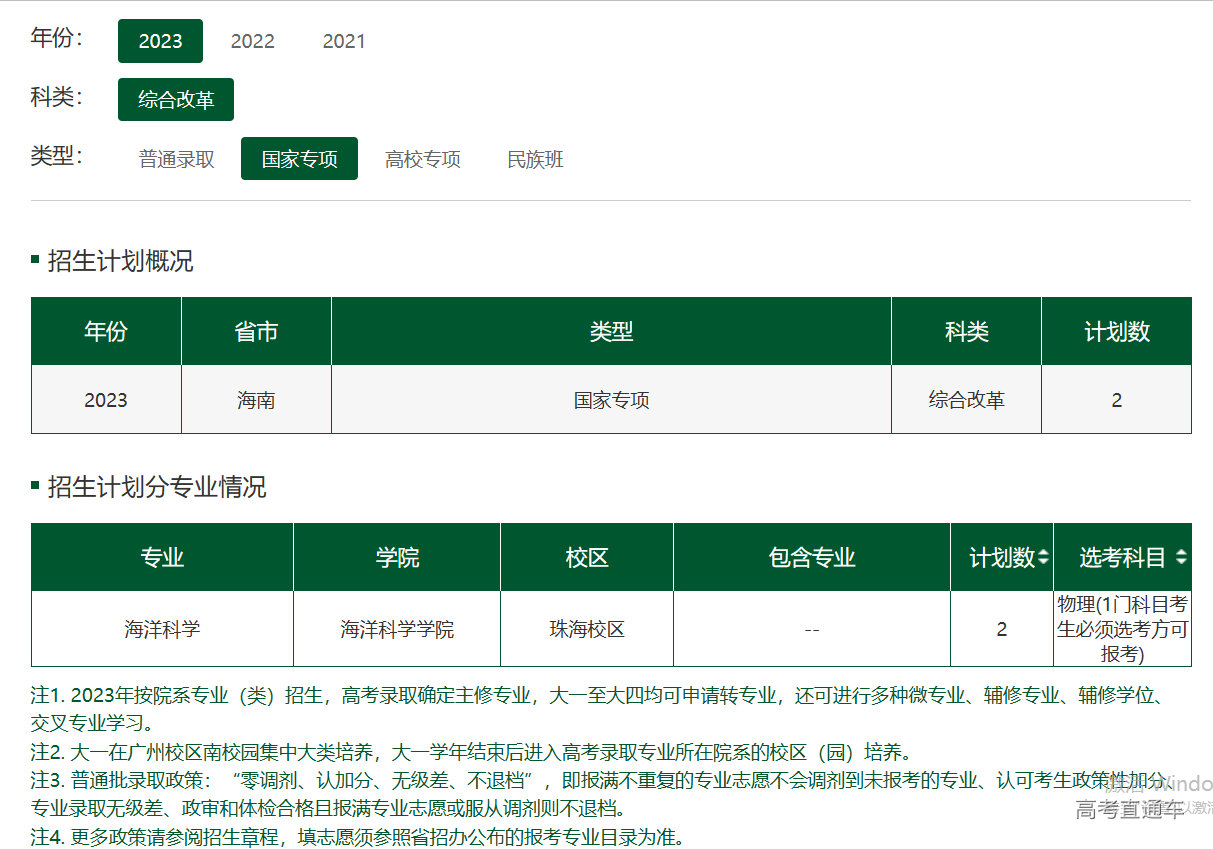Click the 珠海校区 campus cell

coord(587,630)
